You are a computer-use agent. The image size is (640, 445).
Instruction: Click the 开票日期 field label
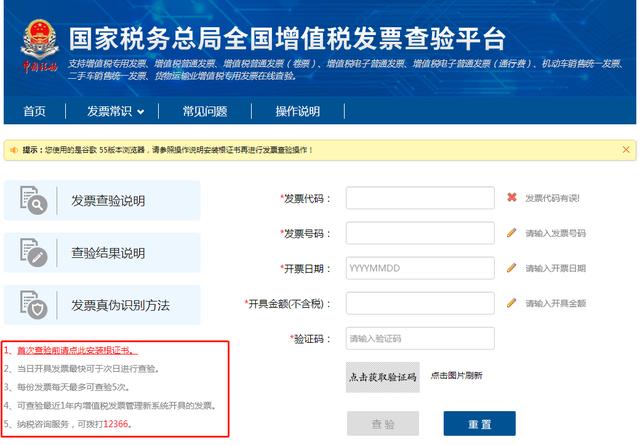point(305,269)
